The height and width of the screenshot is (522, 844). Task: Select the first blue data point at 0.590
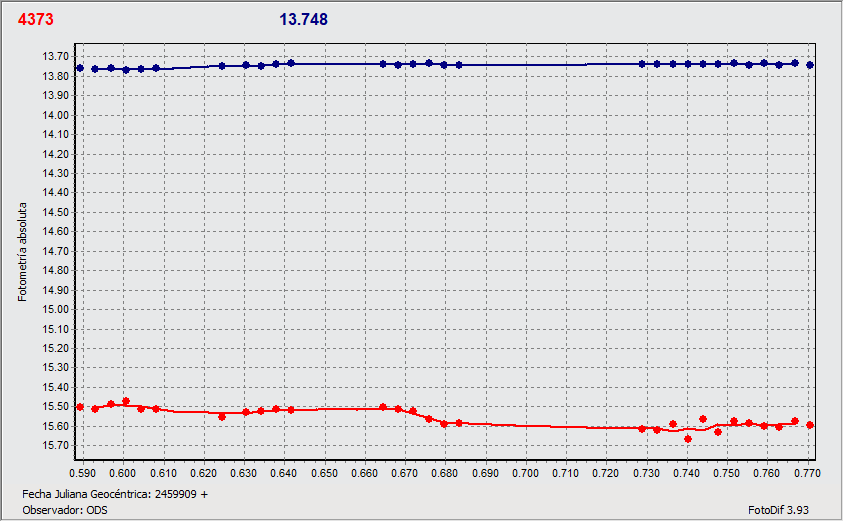pyautogui.click(x=80, y=68)
